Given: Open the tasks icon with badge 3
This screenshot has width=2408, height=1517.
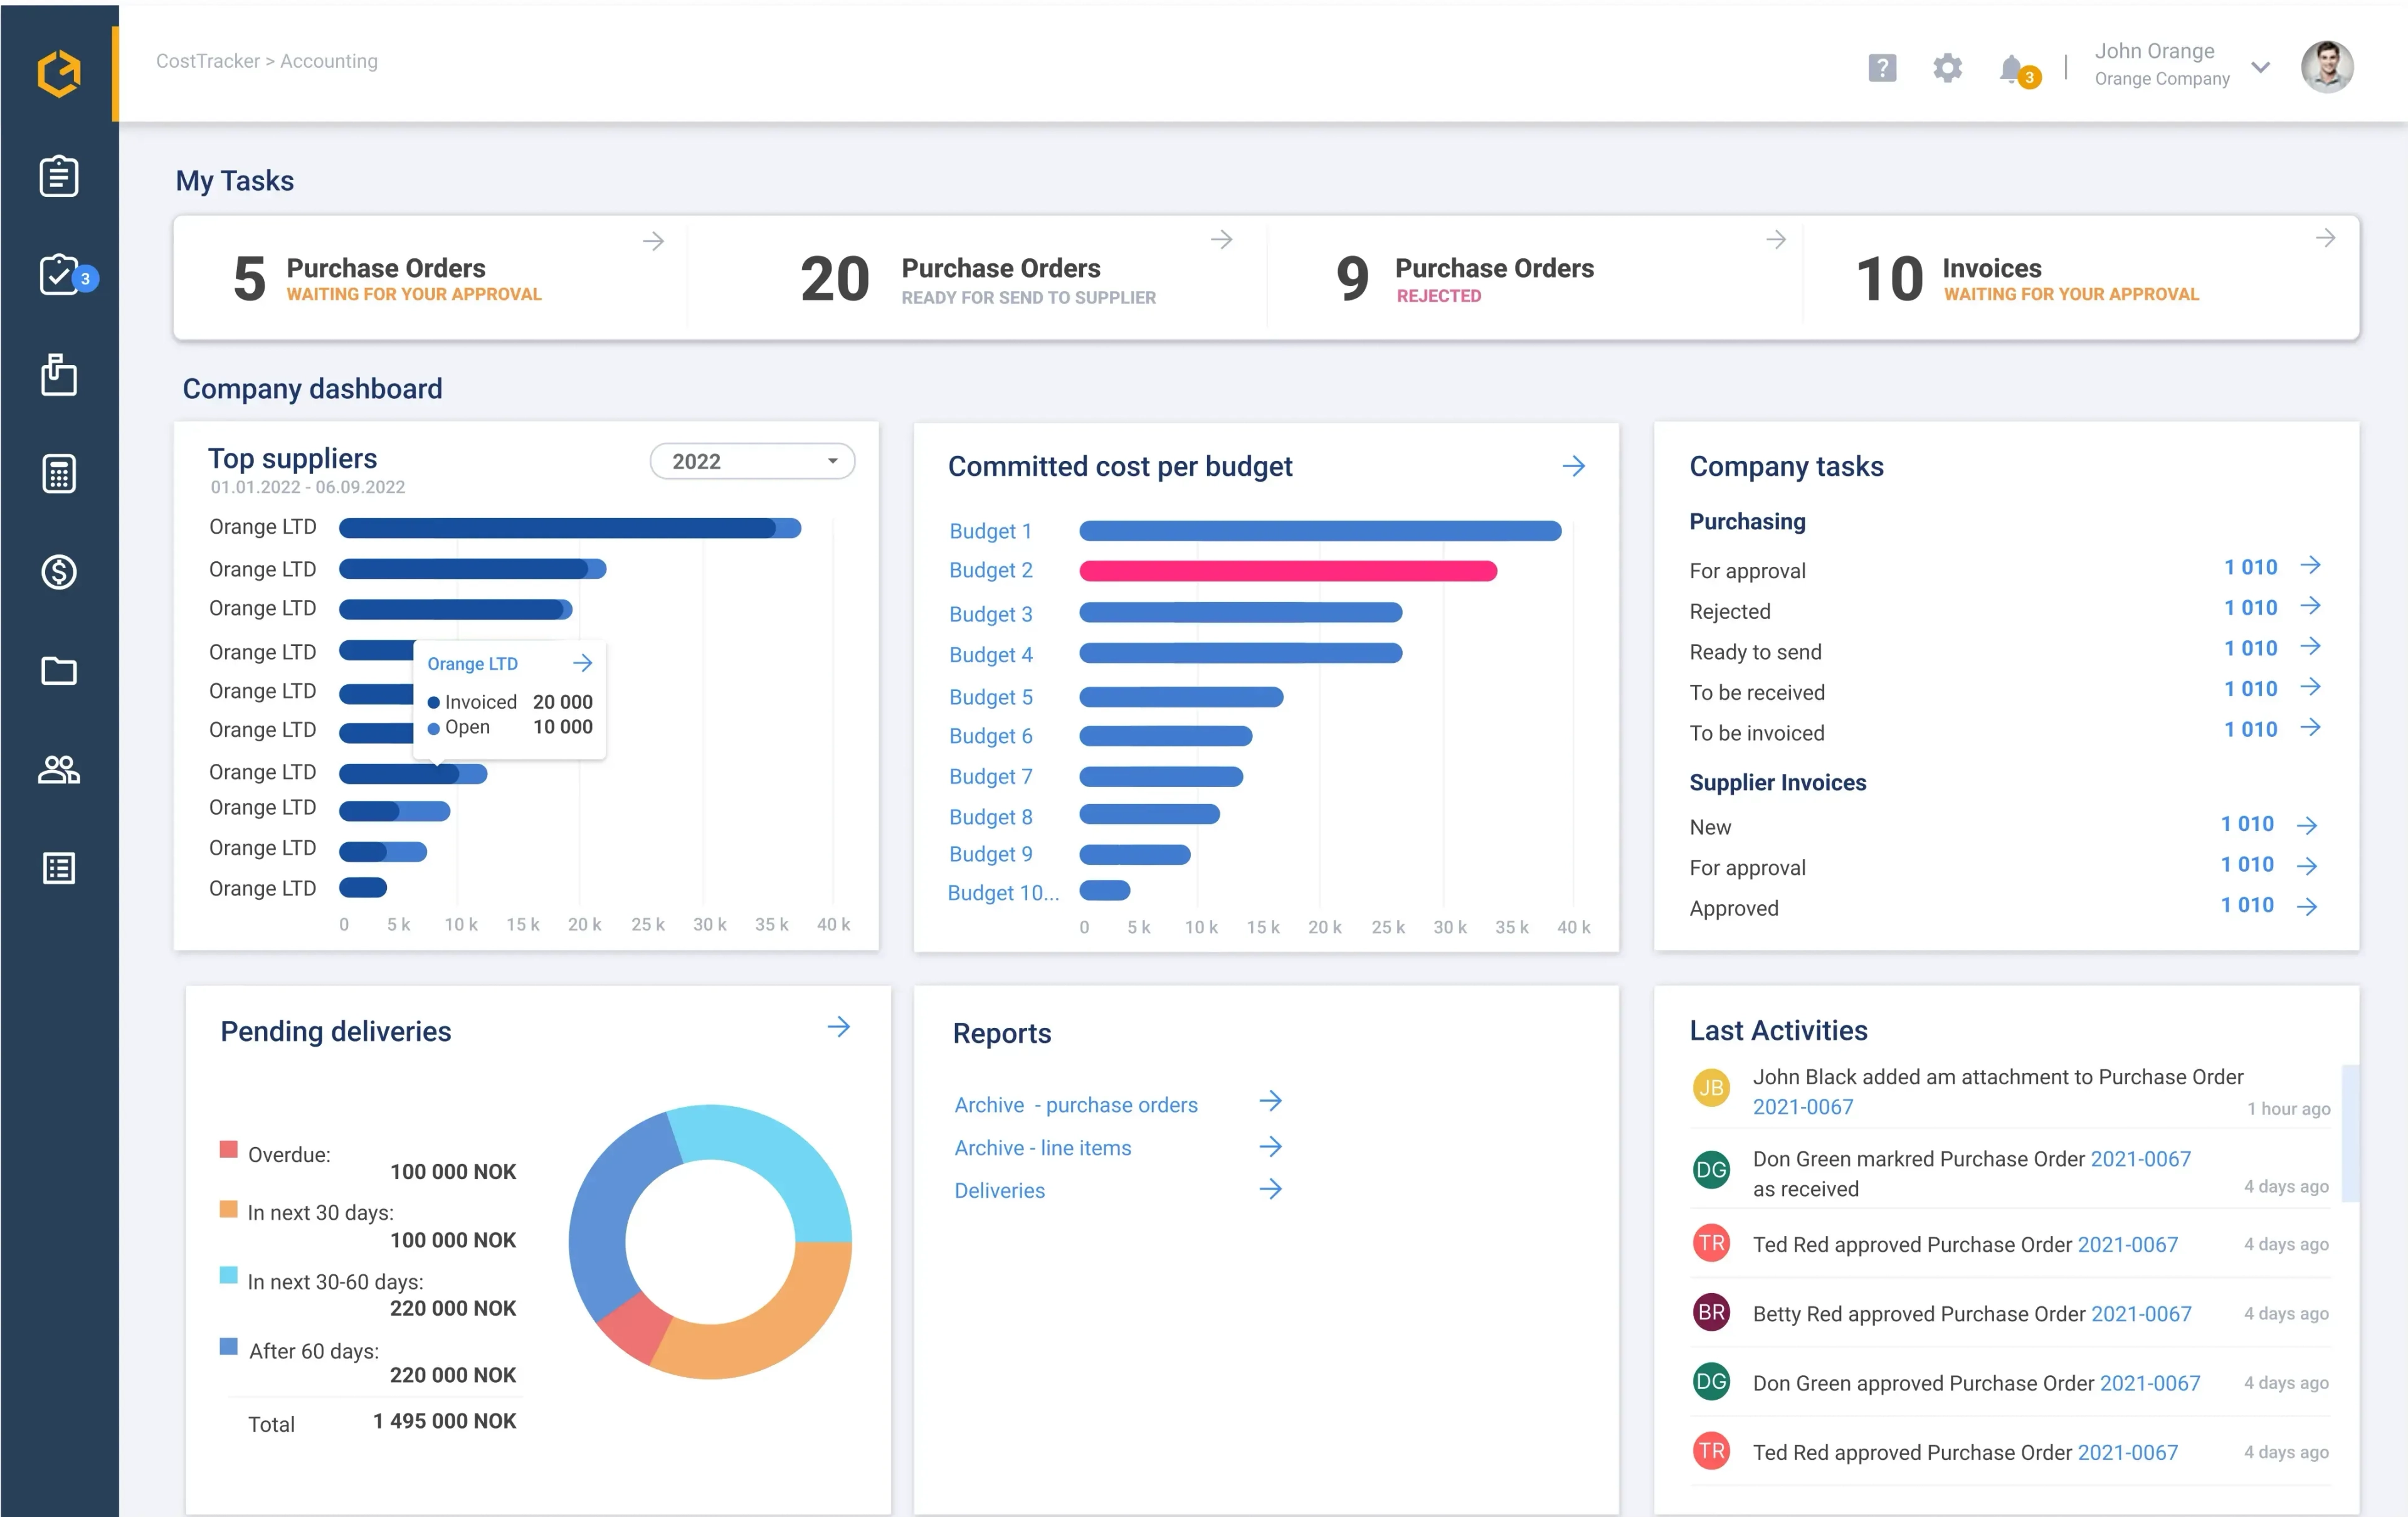Looking at the screenshot, I should pyautogui.click(x=60, y=275).
